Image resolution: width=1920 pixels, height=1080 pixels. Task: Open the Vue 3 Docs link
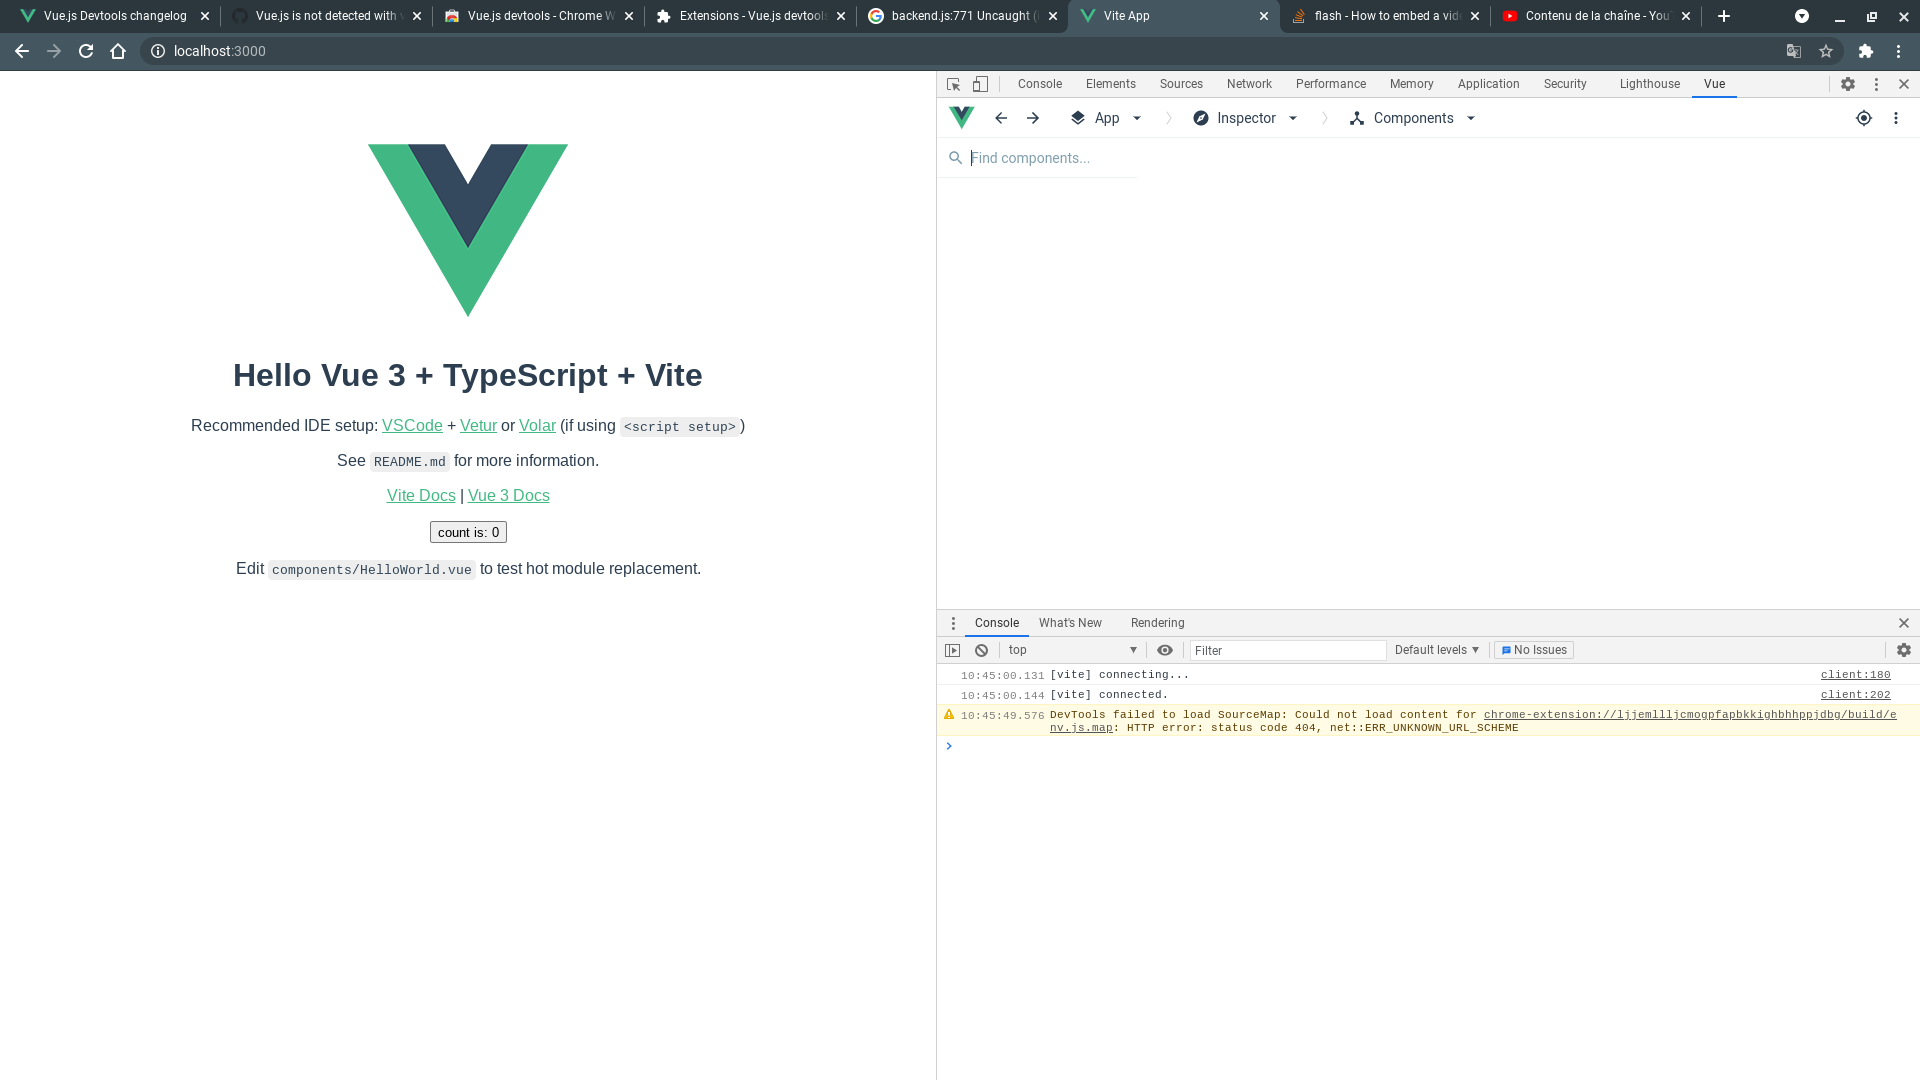509,496
